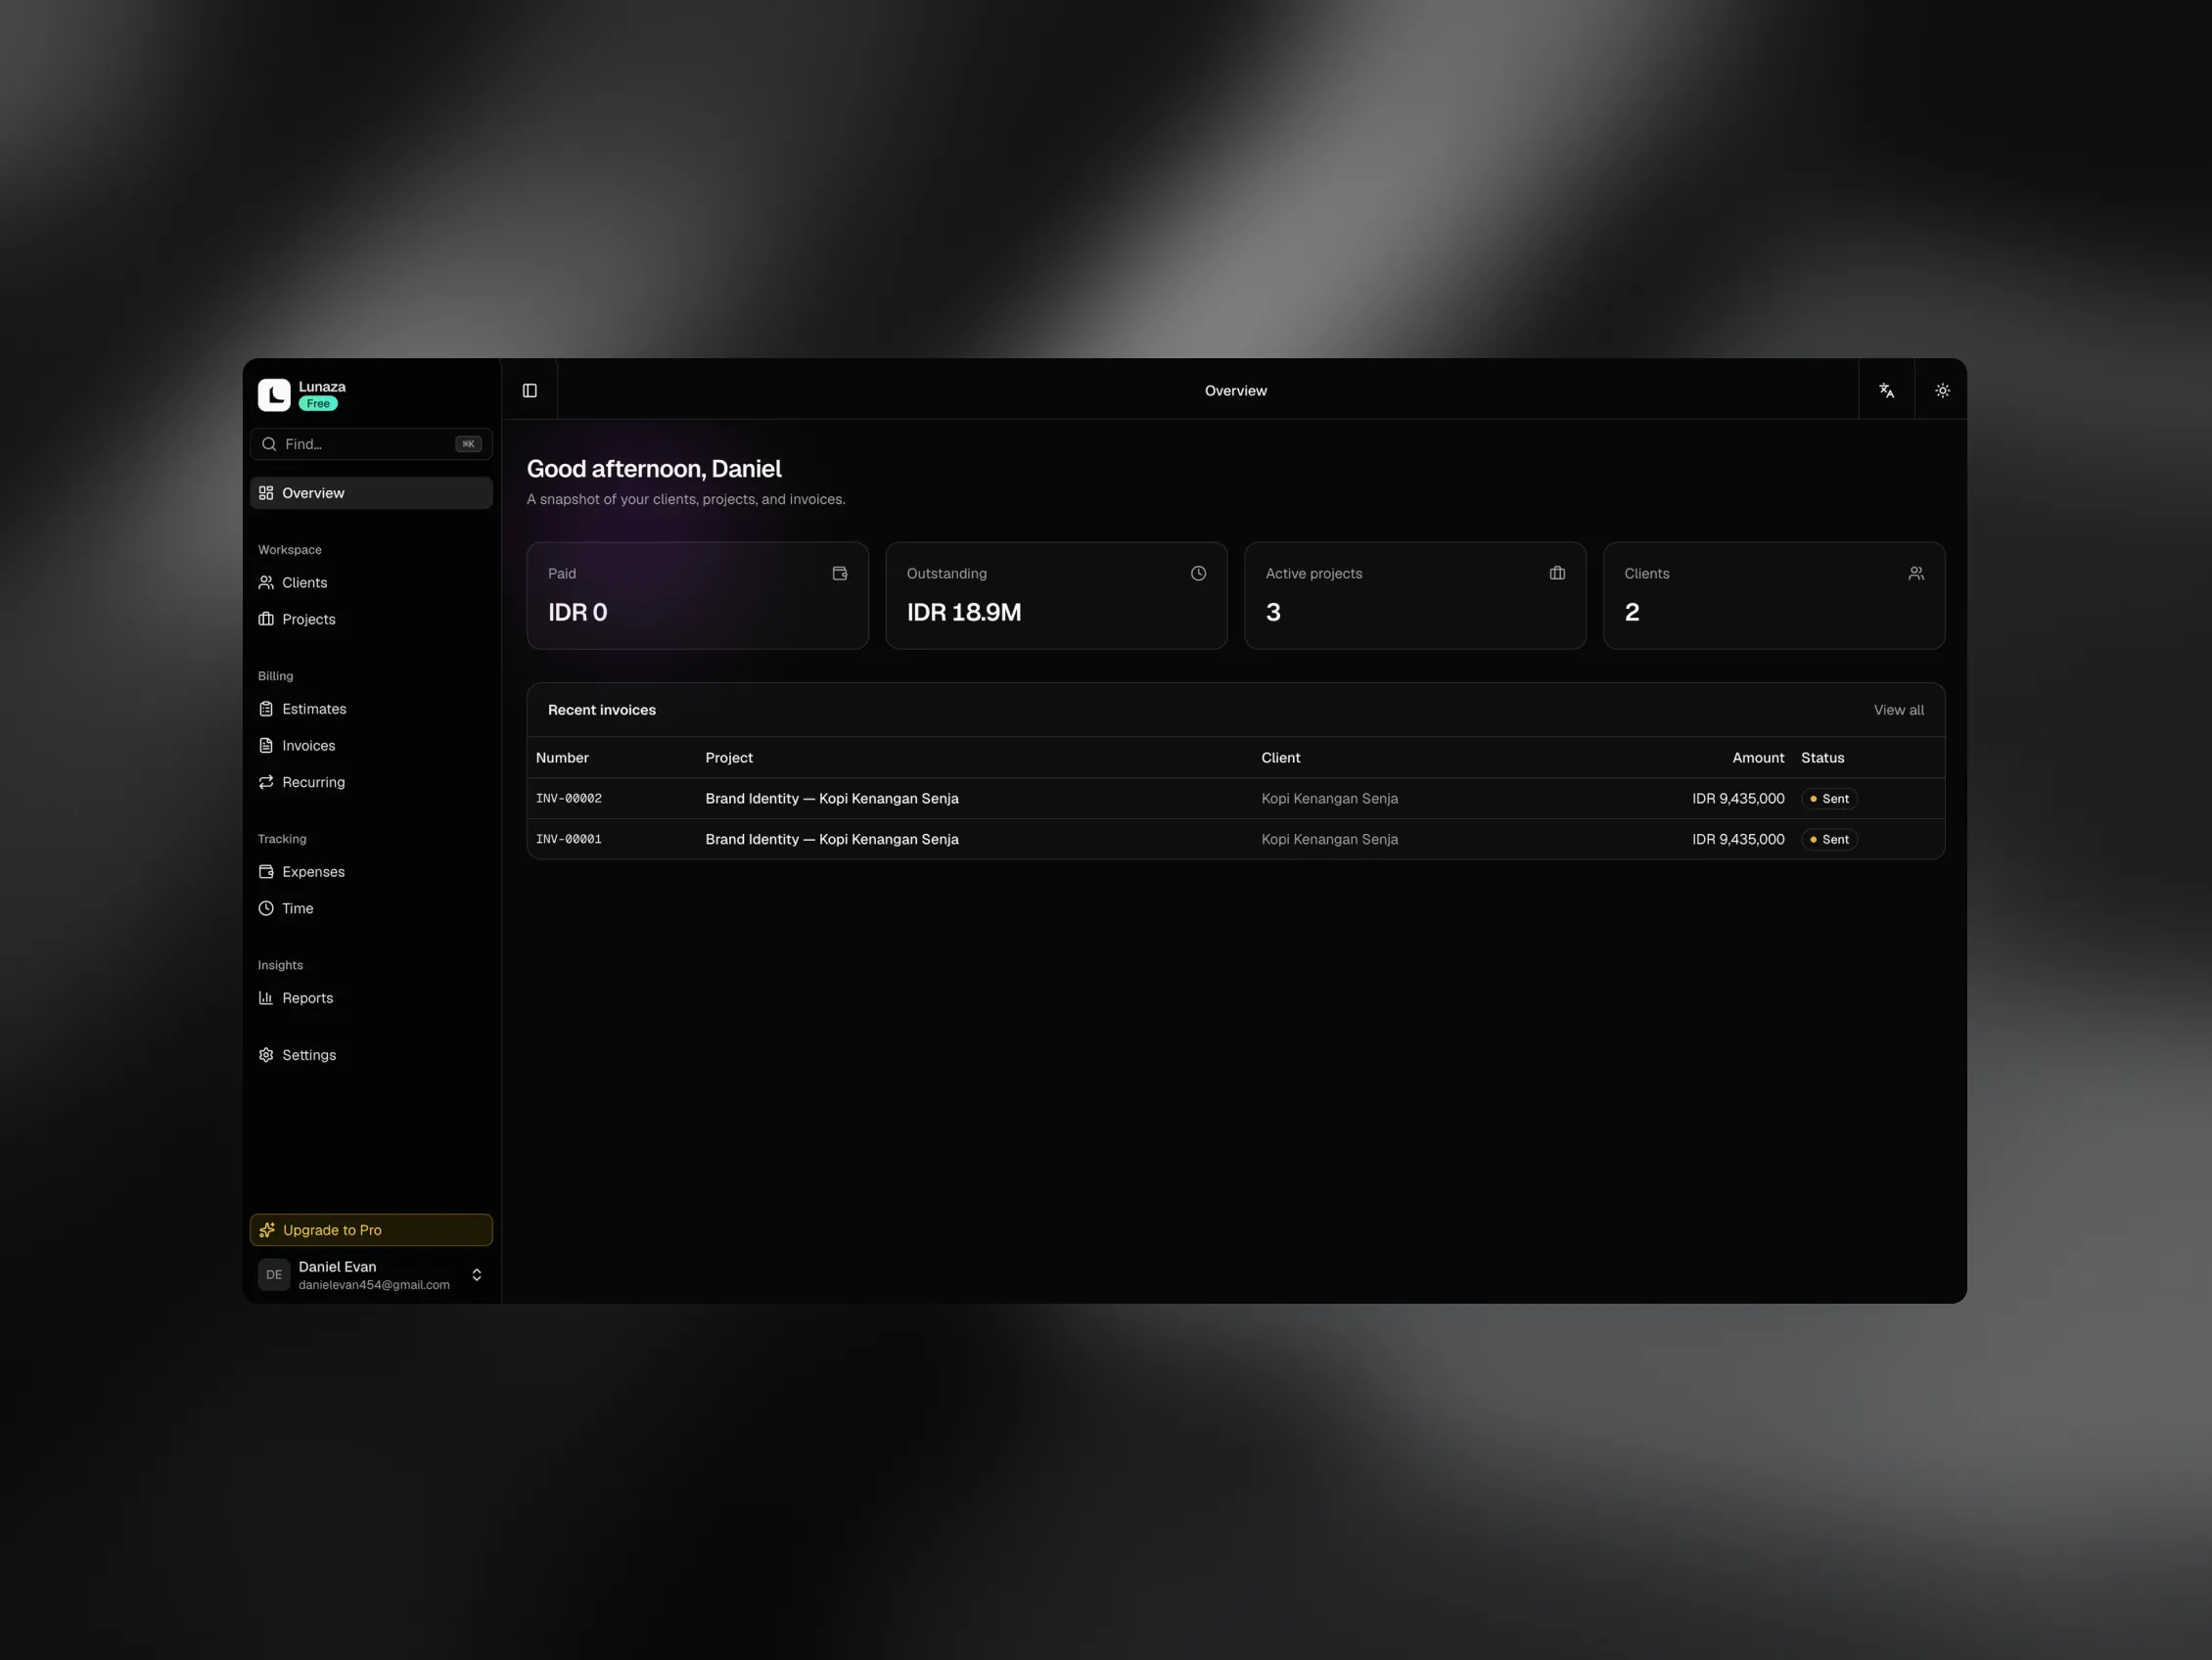
Task: Open Invoices in the sidebar
Action: click(371, 746)
